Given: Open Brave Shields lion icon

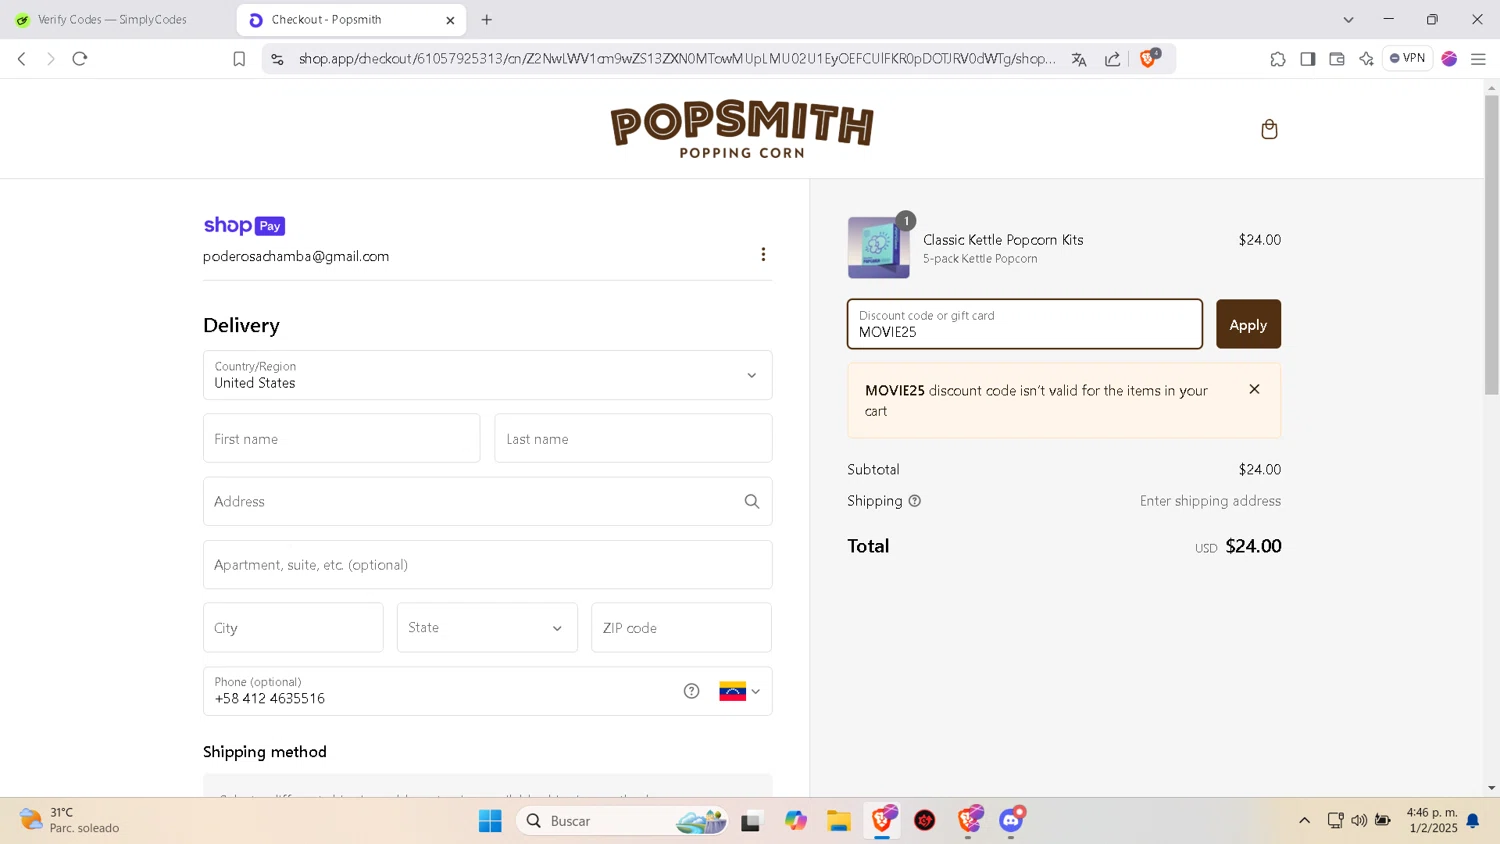Looking at the screenshot, I should click(x=1149, y=58).
